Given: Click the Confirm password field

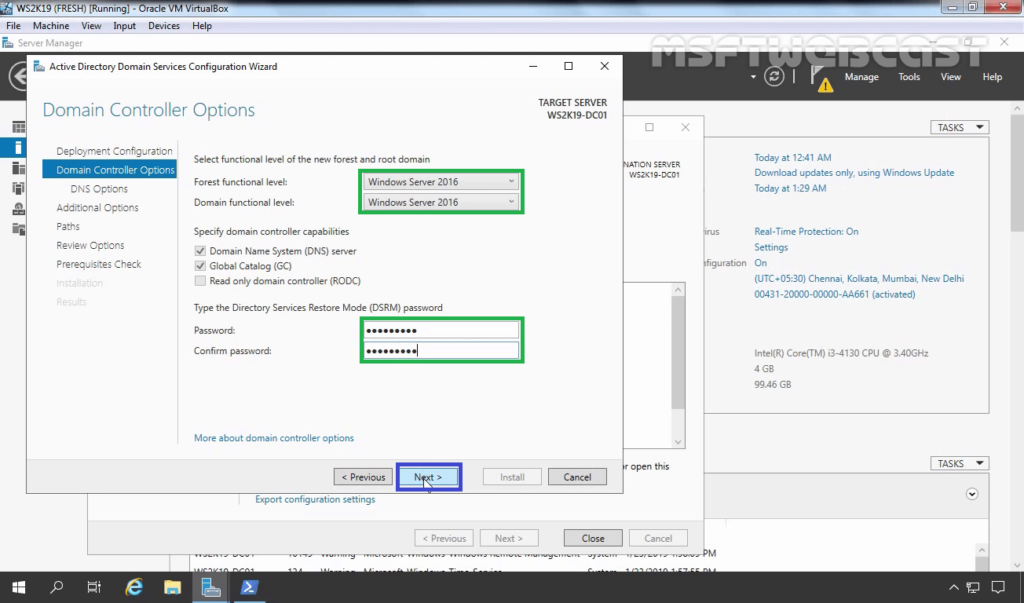Looking at the screenshot, I should [441, 351].
